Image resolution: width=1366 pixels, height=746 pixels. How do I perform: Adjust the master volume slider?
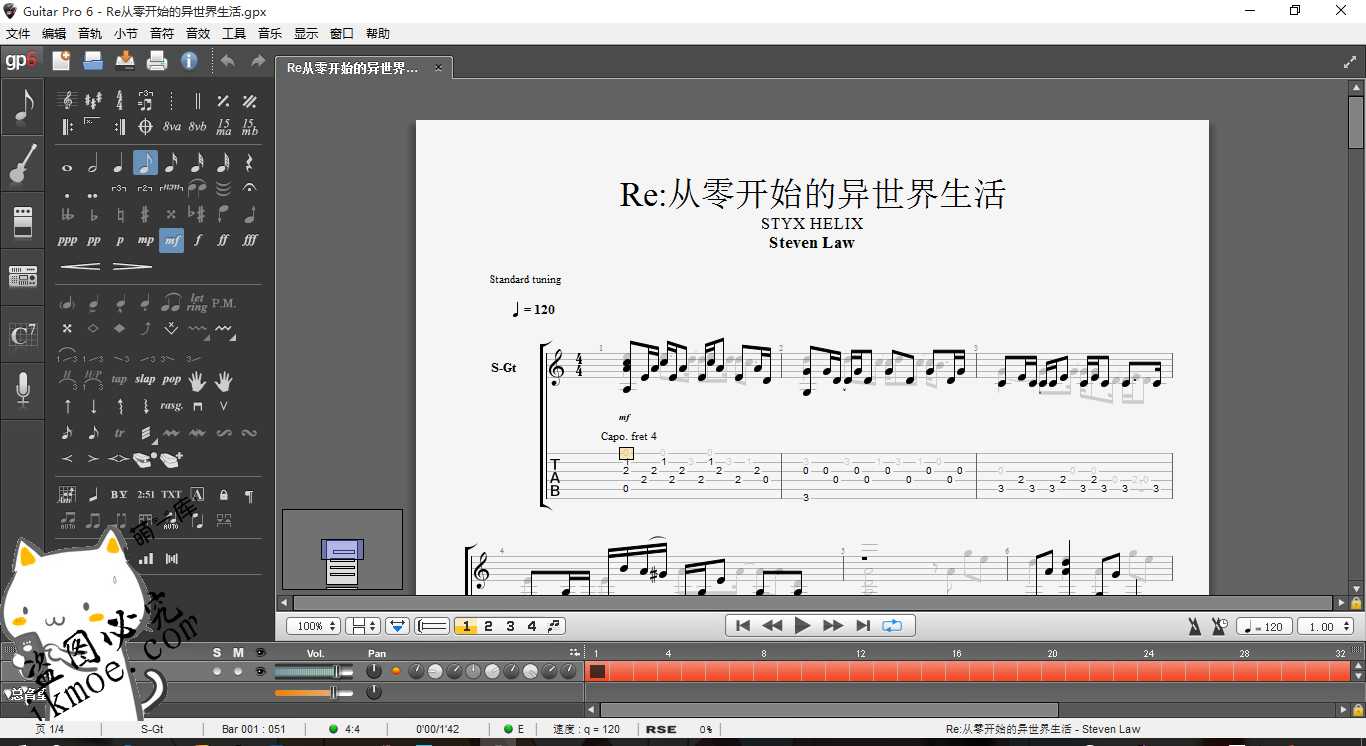[314, 692]
